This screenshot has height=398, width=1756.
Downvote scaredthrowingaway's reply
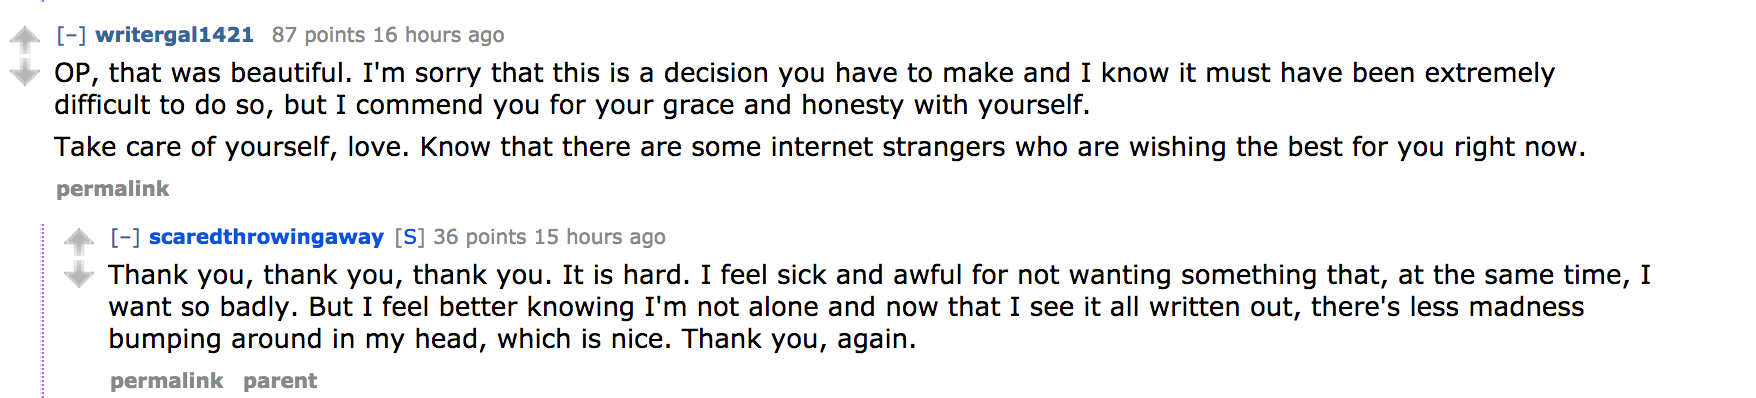tap(78, 274)
